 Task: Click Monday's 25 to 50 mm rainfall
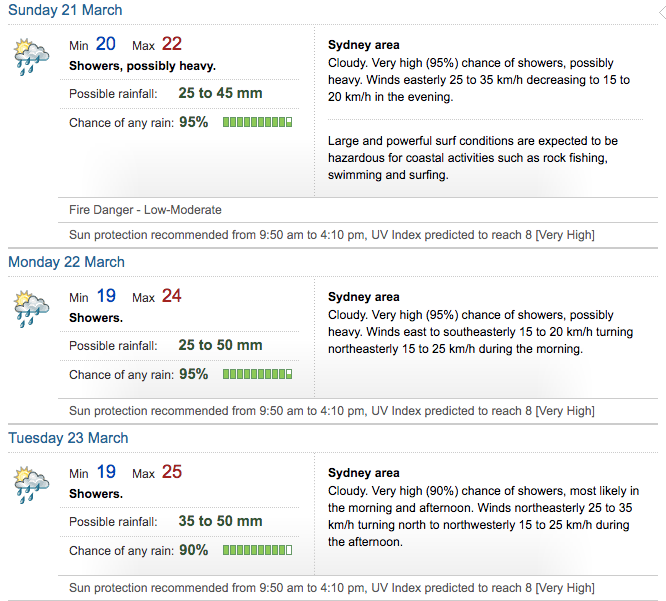220,345
